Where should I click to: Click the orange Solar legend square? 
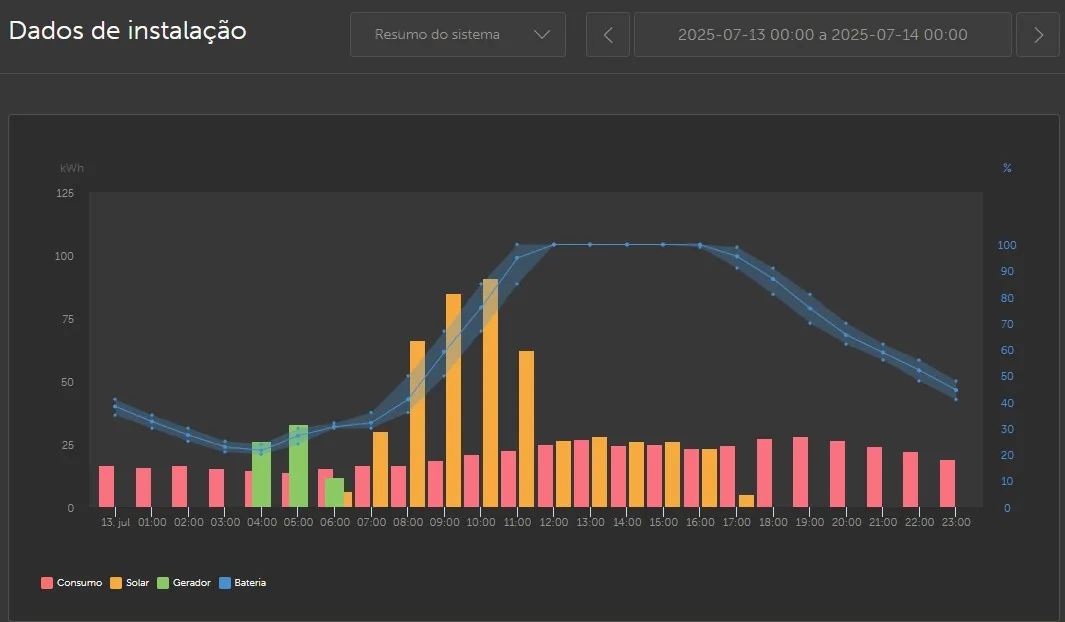116,582
